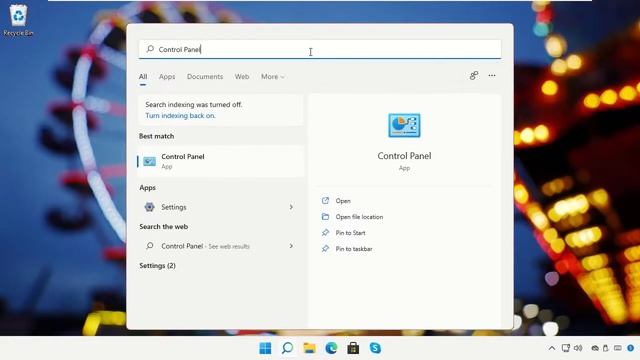This screenshot has width=640, height=360.
Task: Expand the Control Panel web result chevron
Action: click(x=291, y=246)
